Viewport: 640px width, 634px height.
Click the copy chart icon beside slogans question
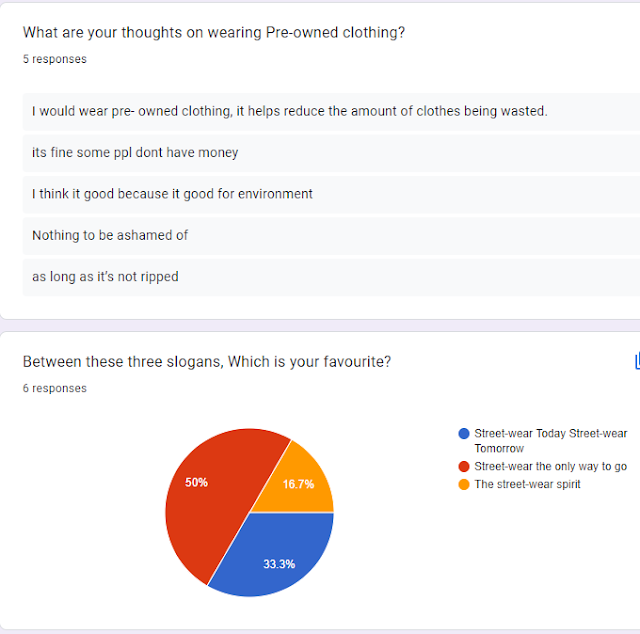point(637,361)
